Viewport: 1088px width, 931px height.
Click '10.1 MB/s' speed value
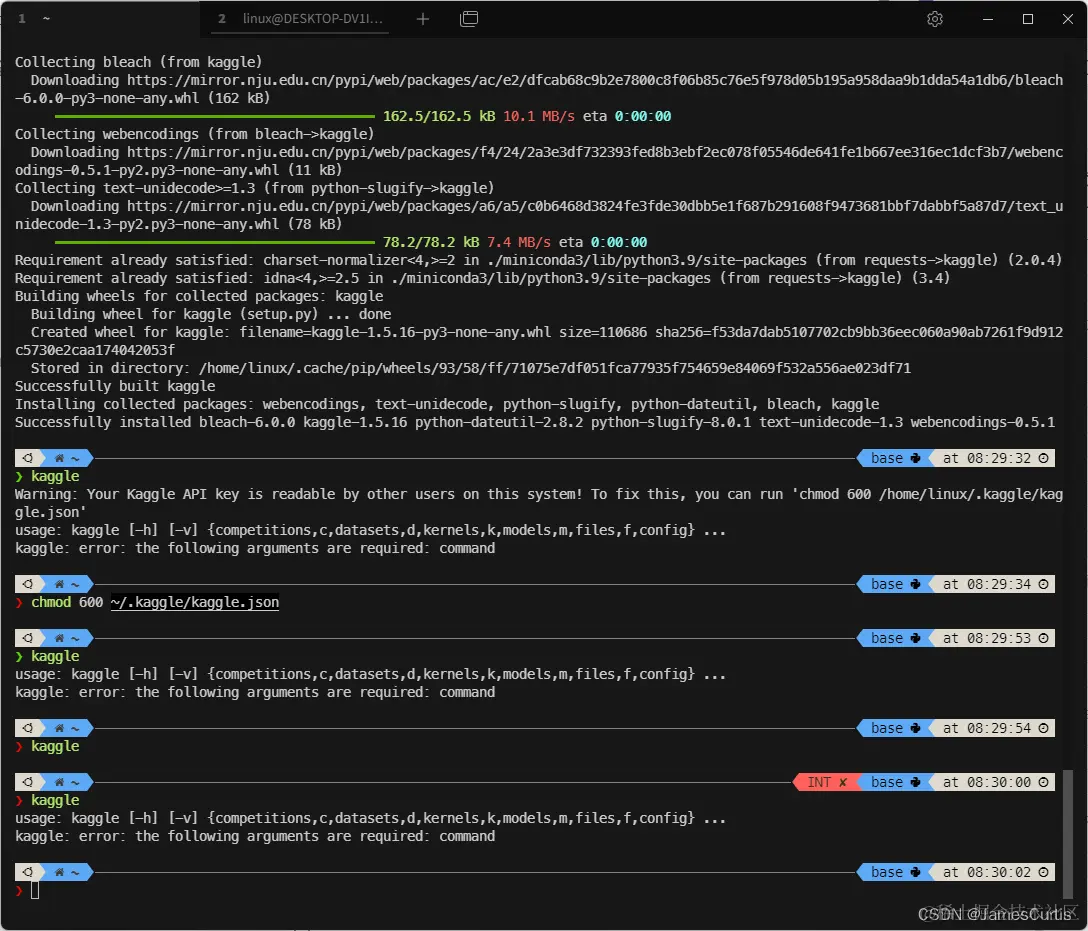point(538,117)
